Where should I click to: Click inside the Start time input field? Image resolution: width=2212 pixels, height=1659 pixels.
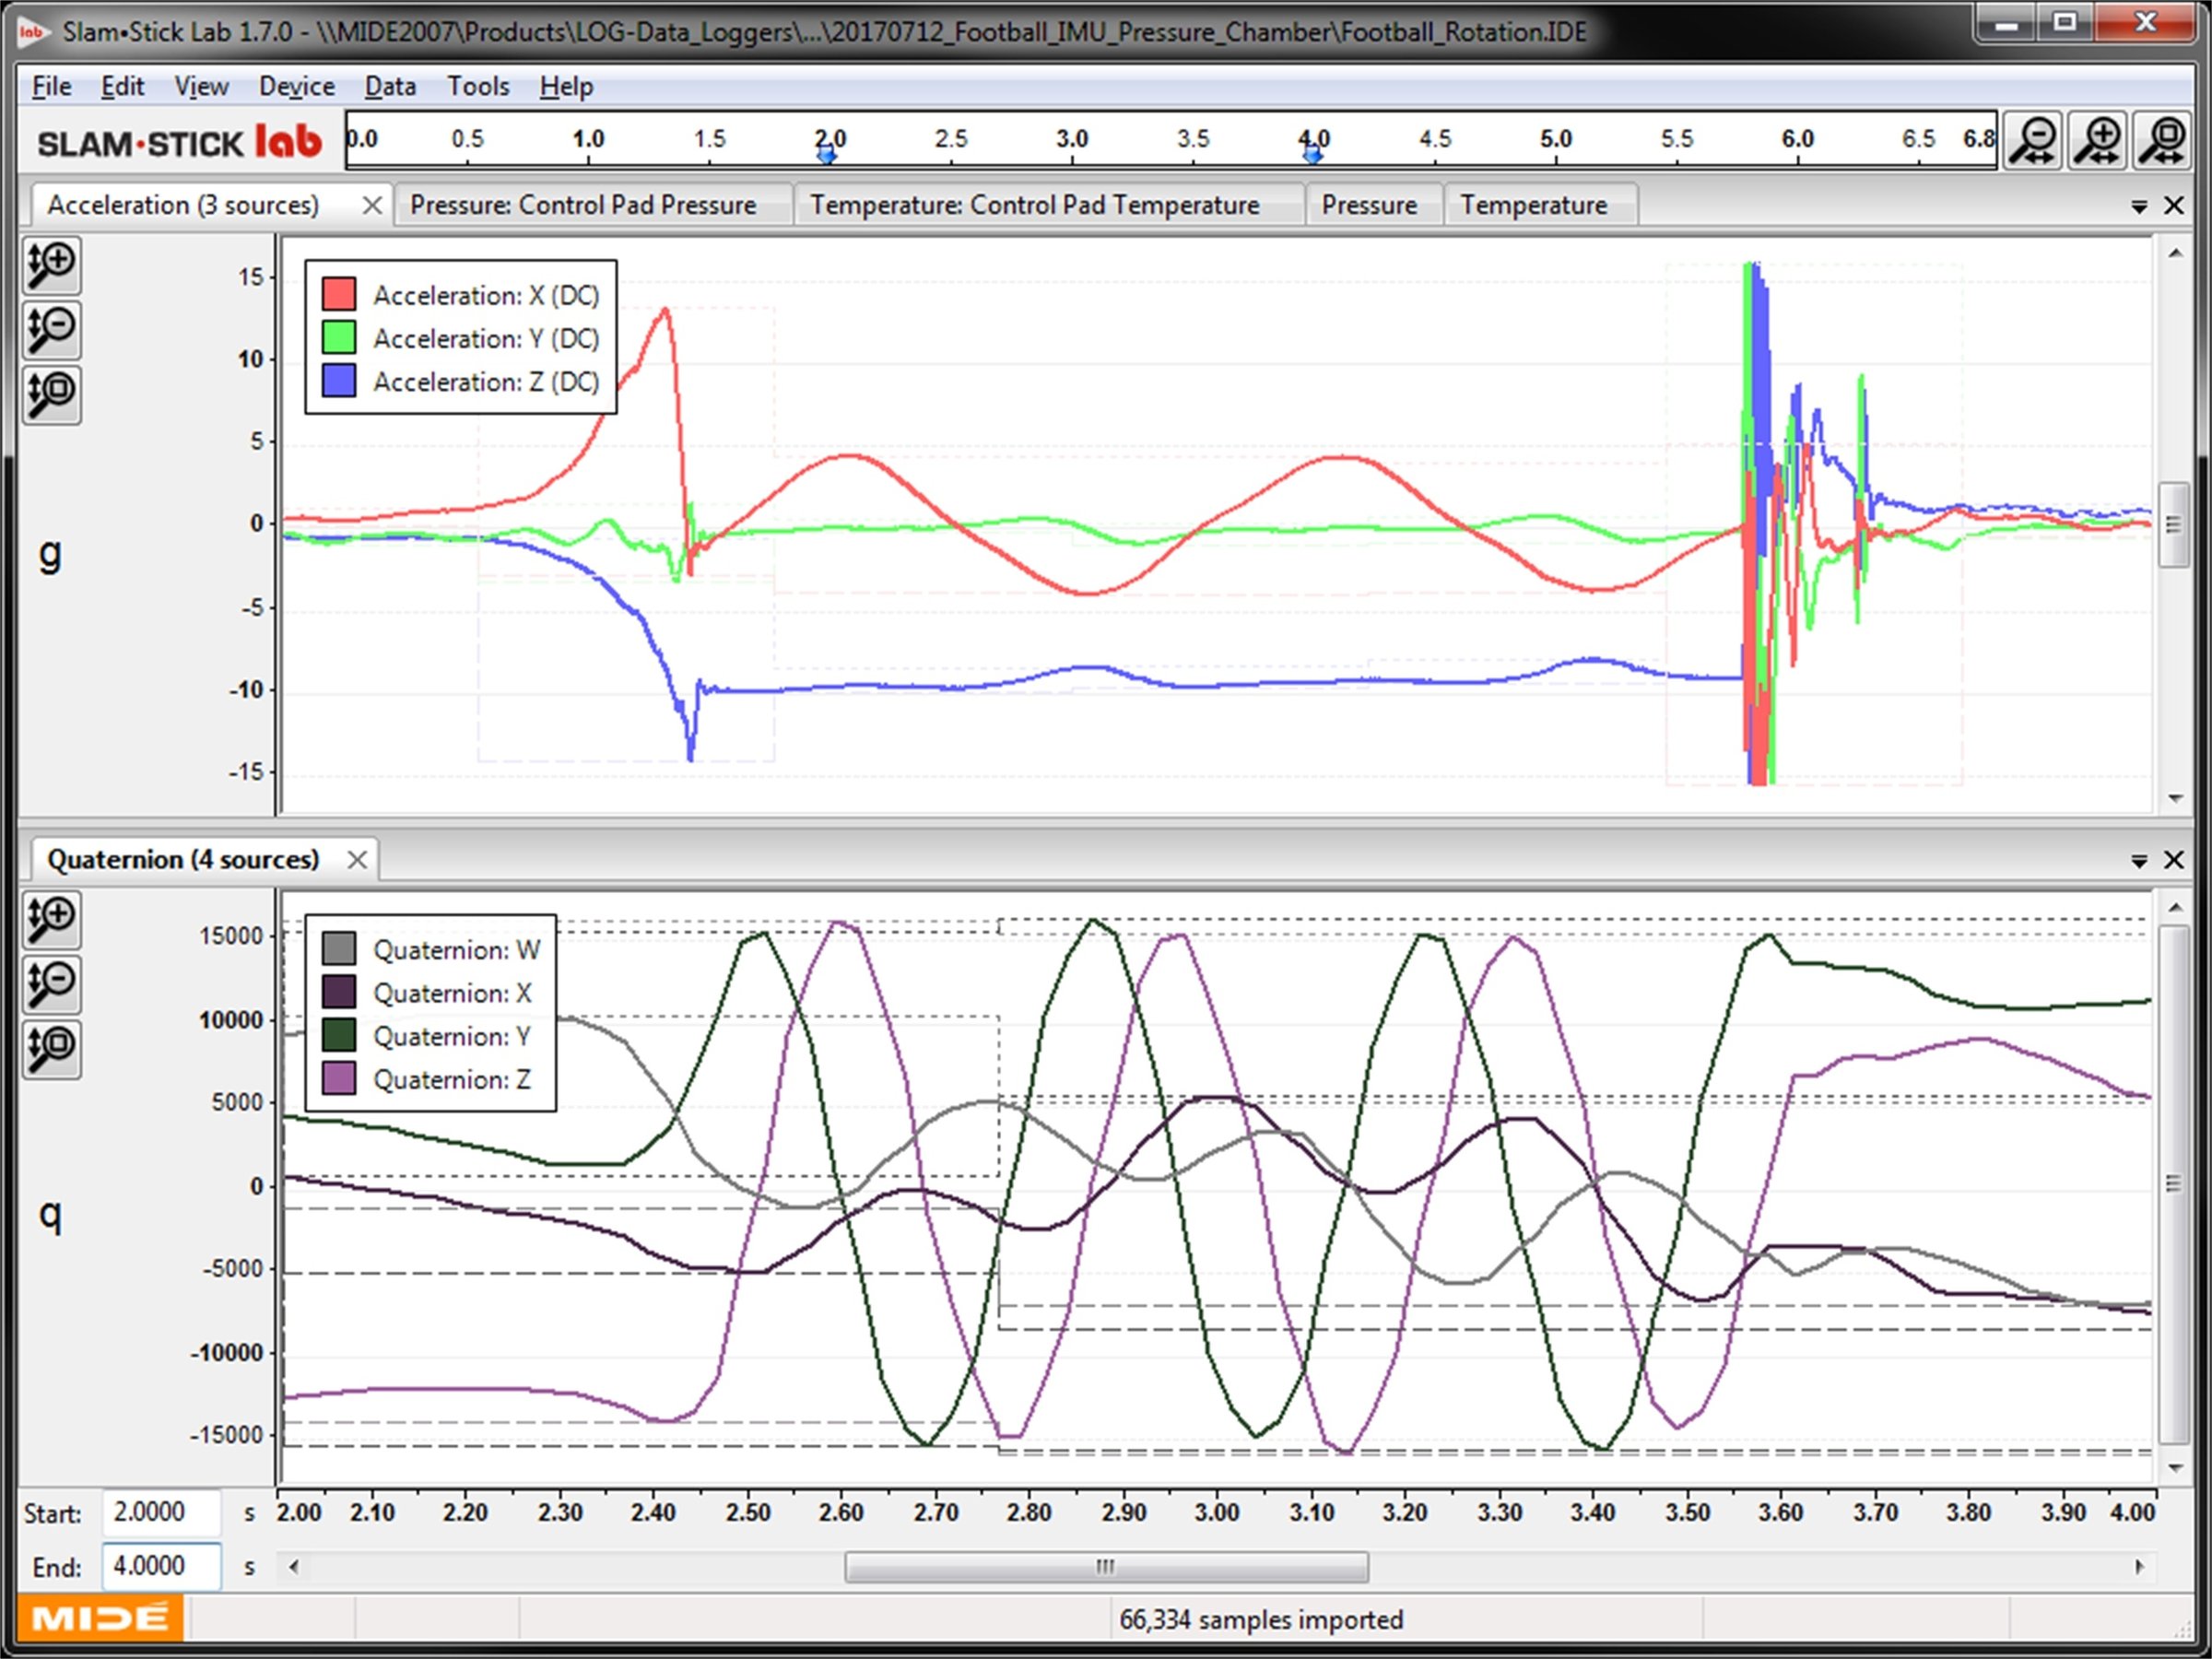click(x=160, y=1512)
